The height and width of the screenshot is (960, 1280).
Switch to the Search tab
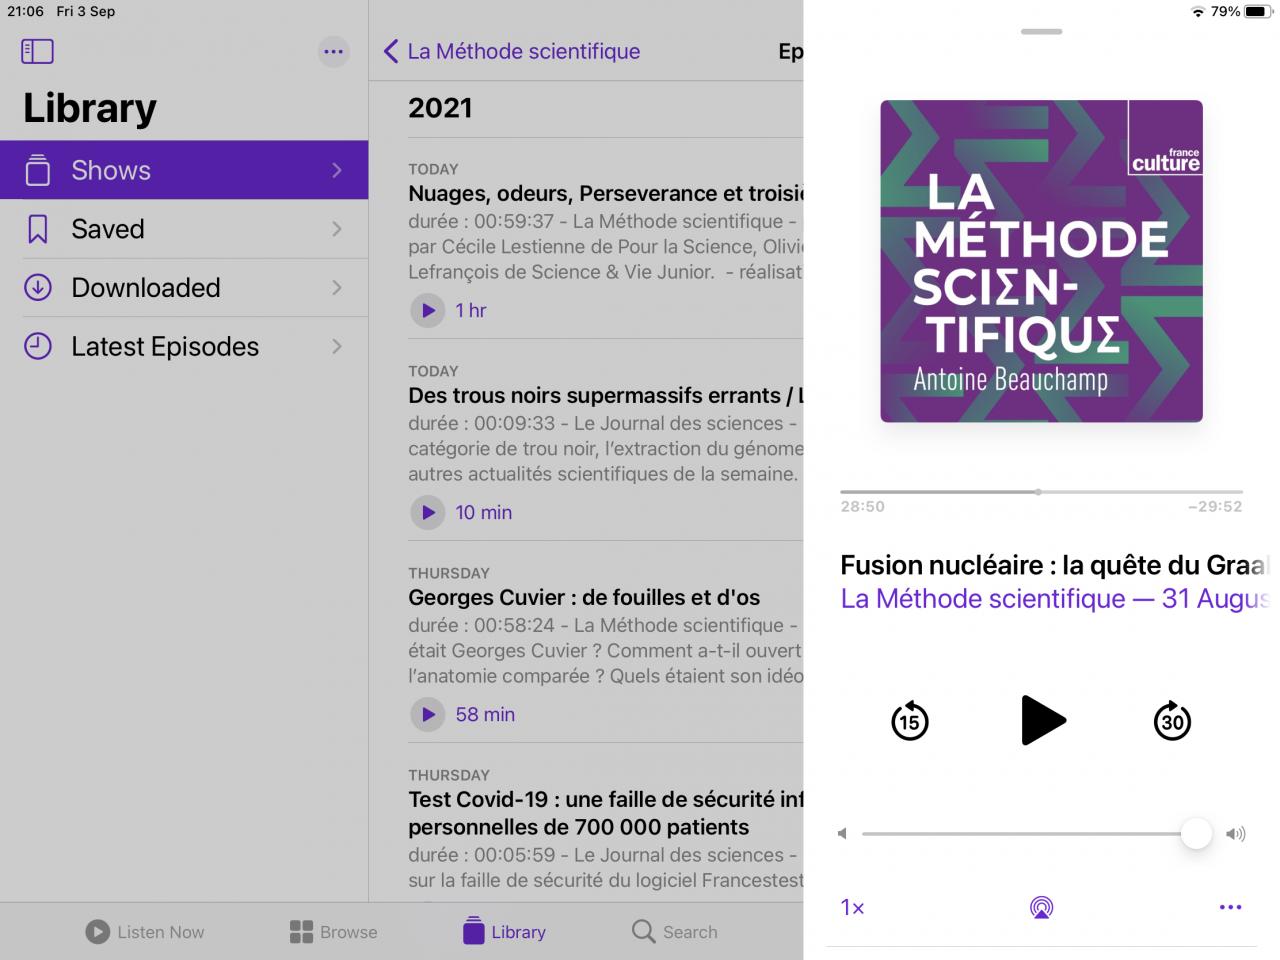(x=675, y=932)
